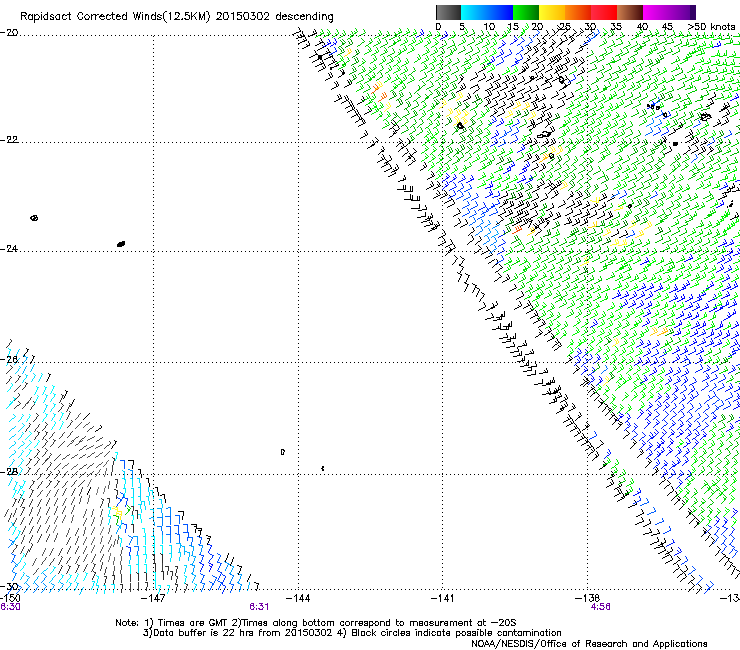Click the longitude label '-147' on the bottom axis
The image size is (740, 650).
pos(153,598)
